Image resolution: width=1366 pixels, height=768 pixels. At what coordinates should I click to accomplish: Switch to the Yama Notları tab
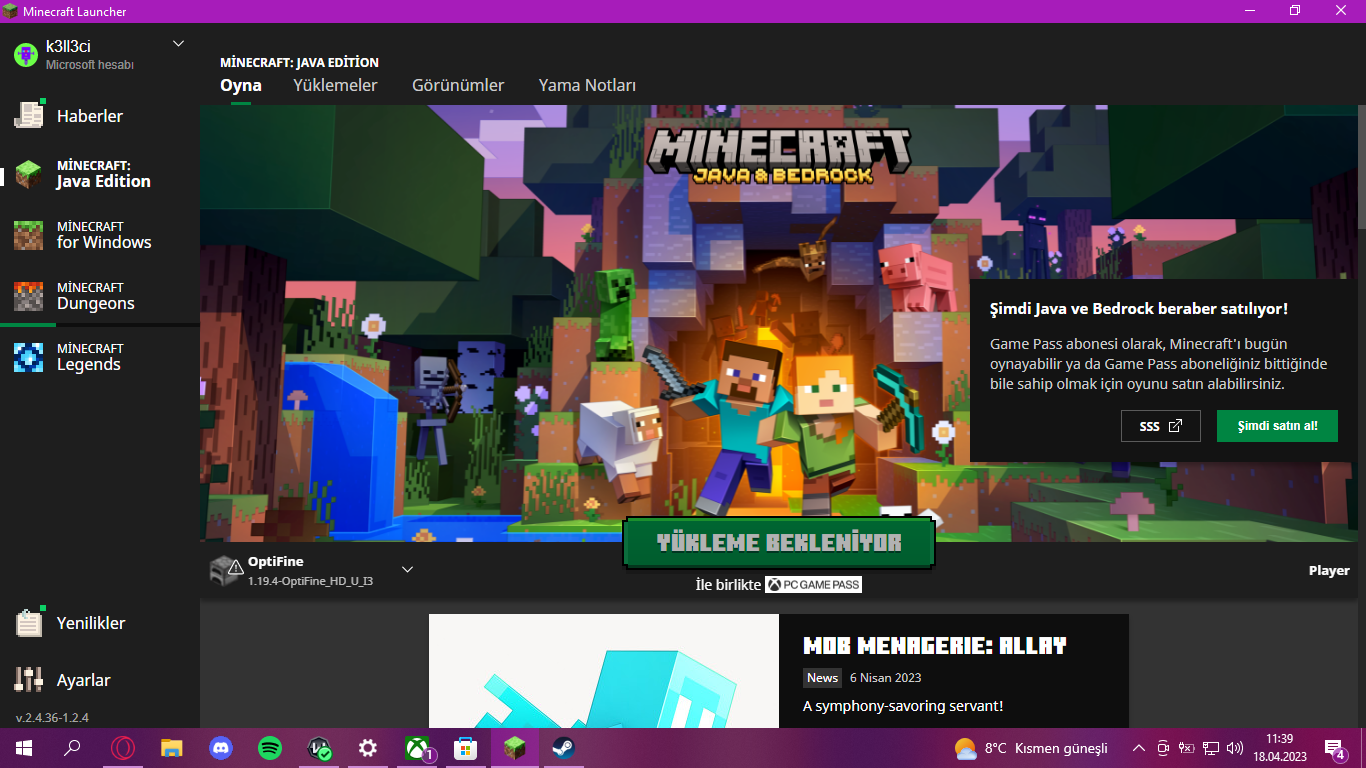click(587, 86)
